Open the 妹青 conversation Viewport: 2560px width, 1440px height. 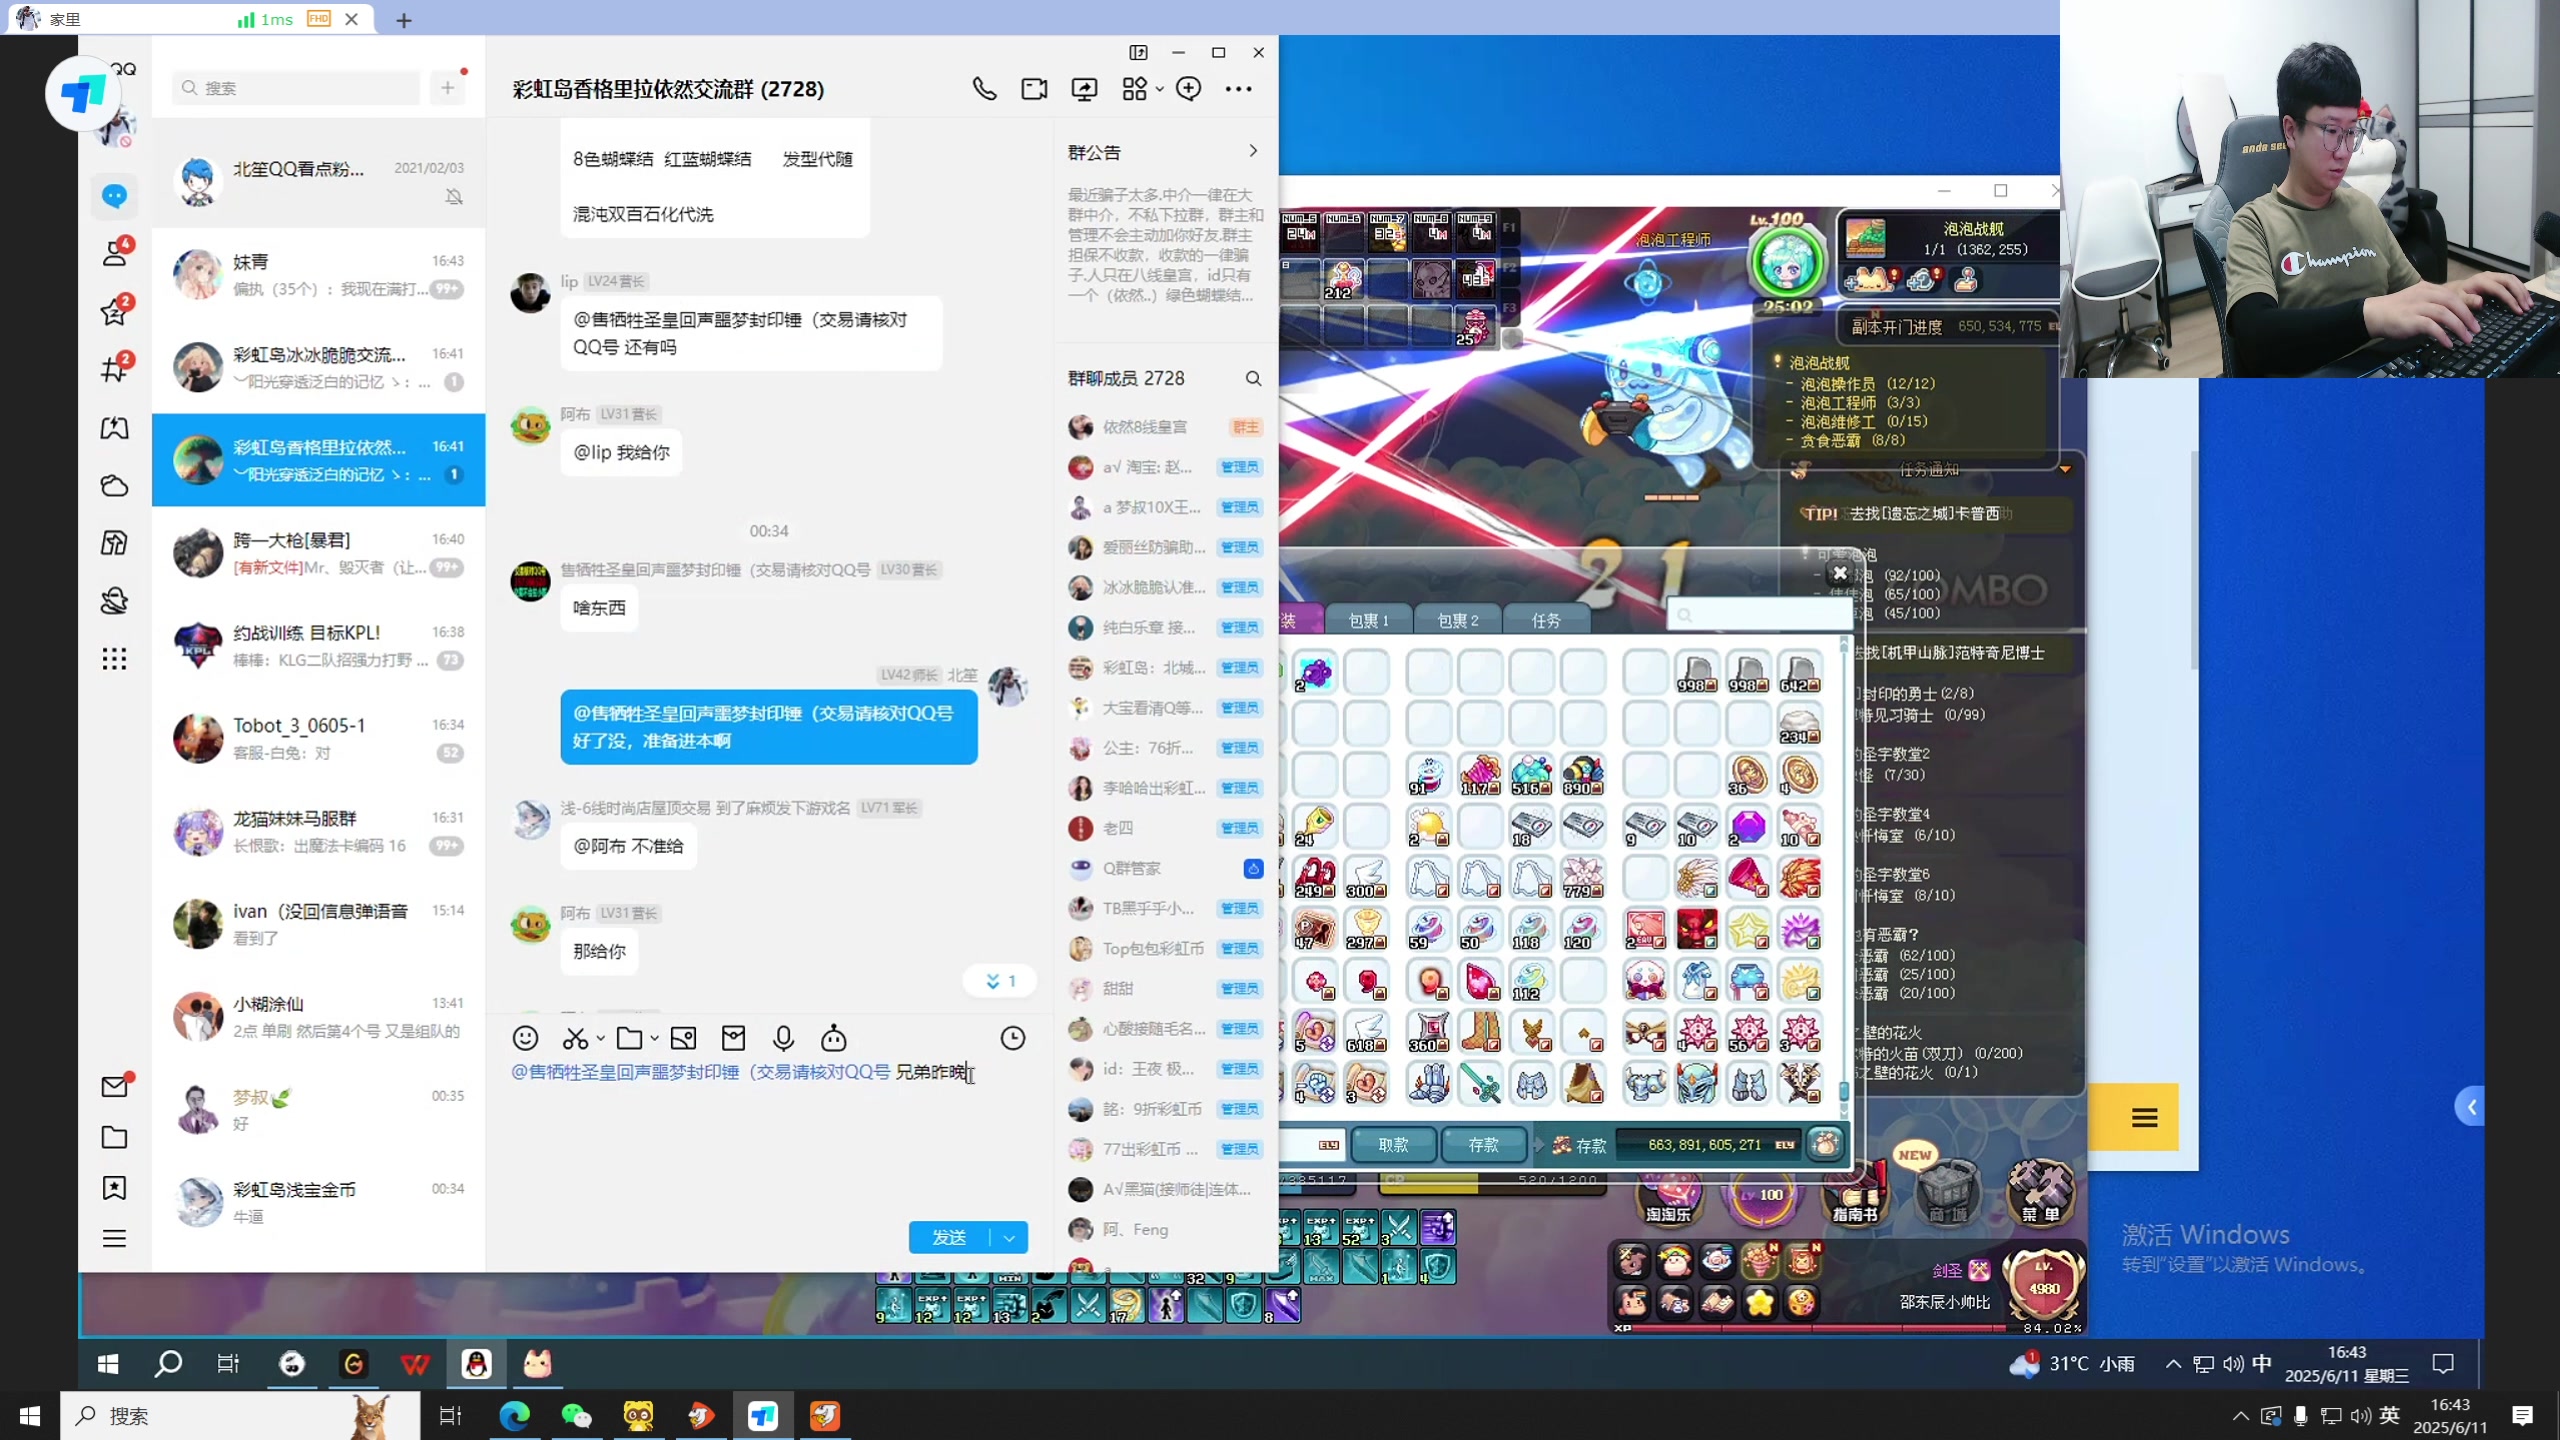pos(318,275)
